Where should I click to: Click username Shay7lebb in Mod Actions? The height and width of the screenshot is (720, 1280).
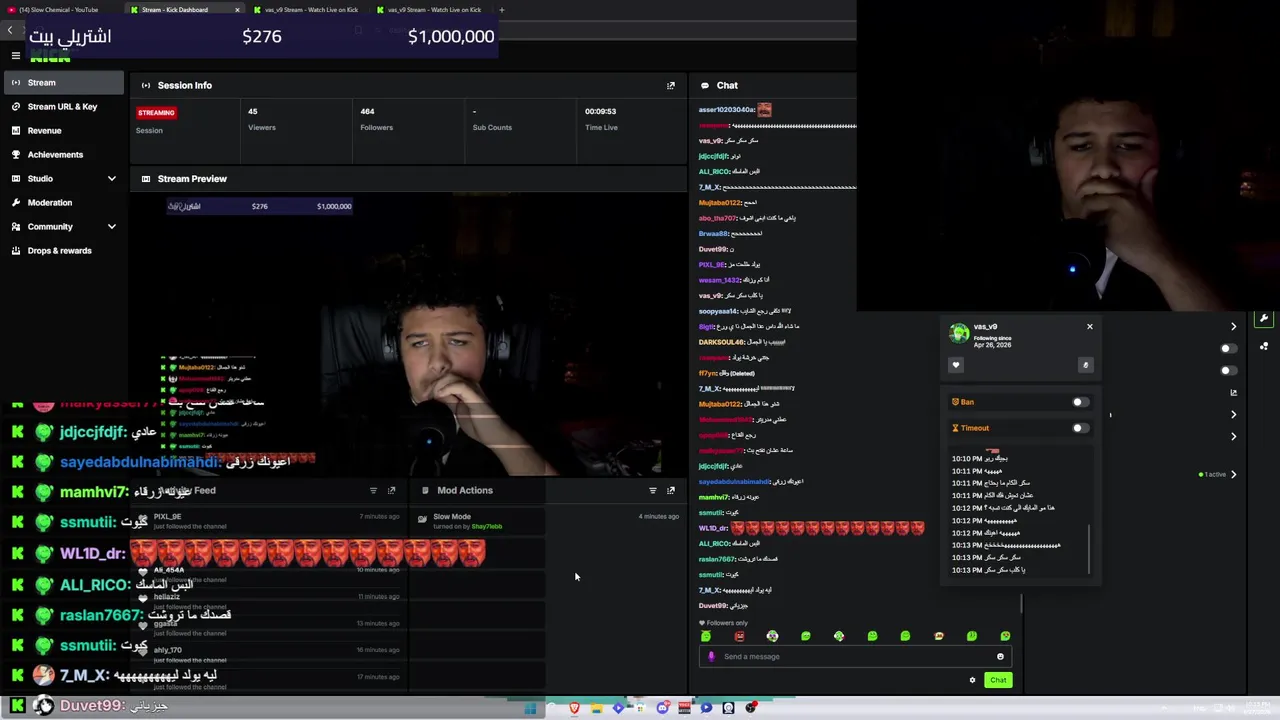point(487,527)
